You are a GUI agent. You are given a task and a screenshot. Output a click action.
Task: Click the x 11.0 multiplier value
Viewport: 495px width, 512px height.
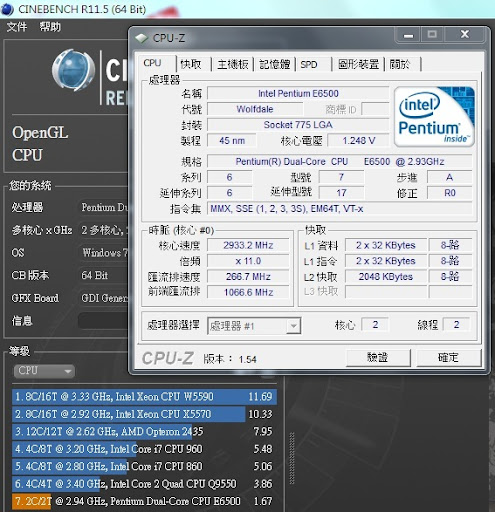(248, 261)
